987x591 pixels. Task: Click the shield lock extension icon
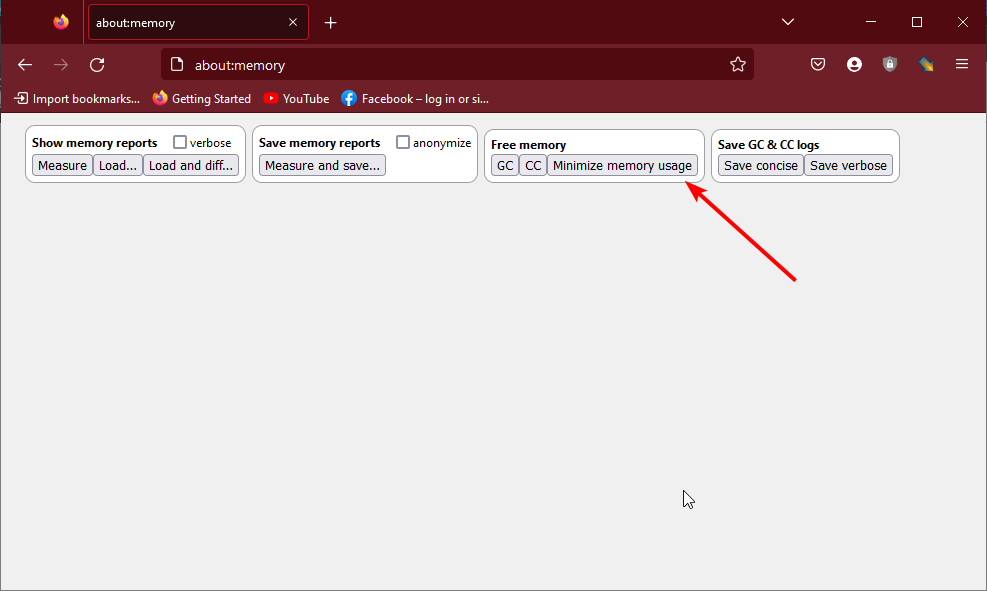point(889,64)
